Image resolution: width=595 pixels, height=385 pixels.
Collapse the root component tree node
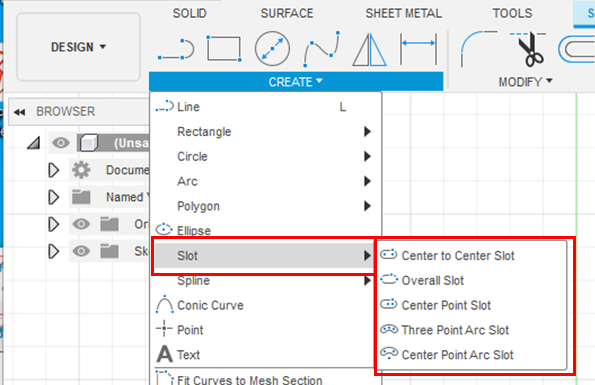33,143
